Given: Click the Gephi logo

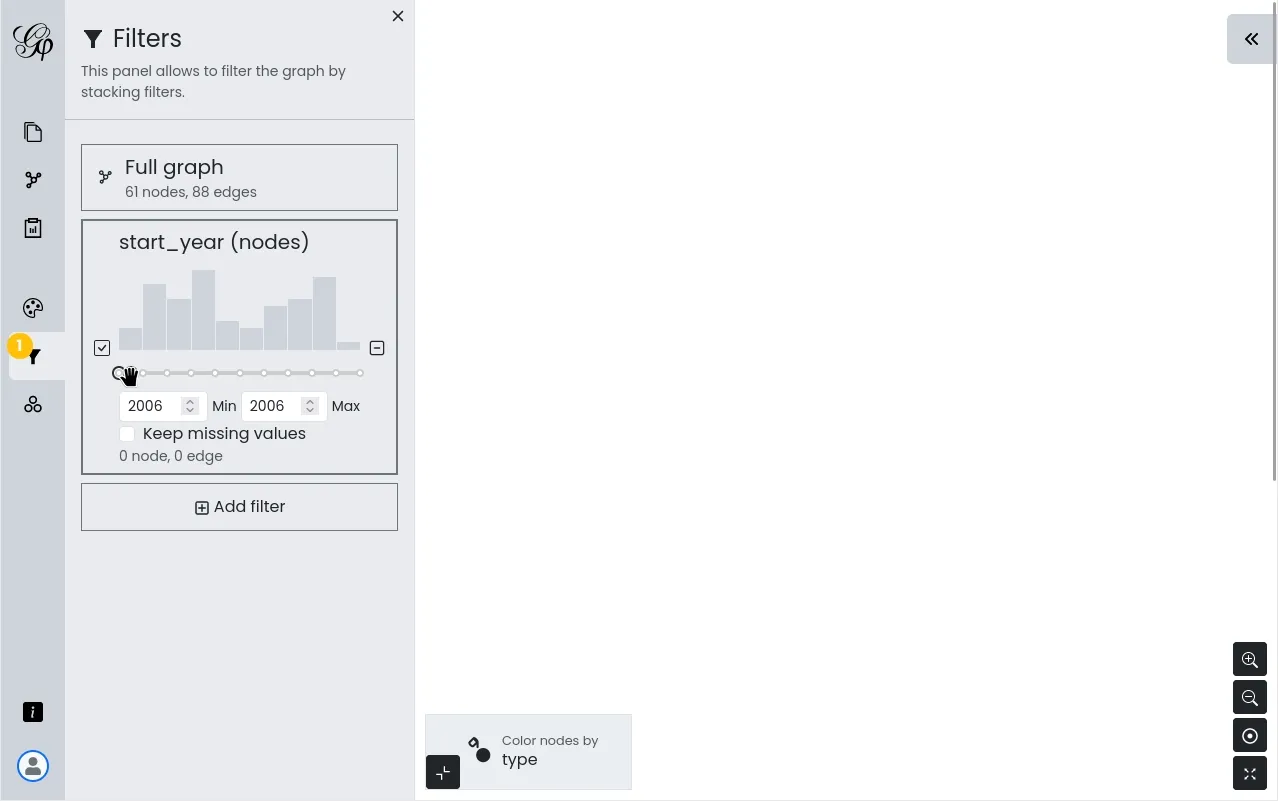Looking at the screenshot, I should click(x=33, y=41).
